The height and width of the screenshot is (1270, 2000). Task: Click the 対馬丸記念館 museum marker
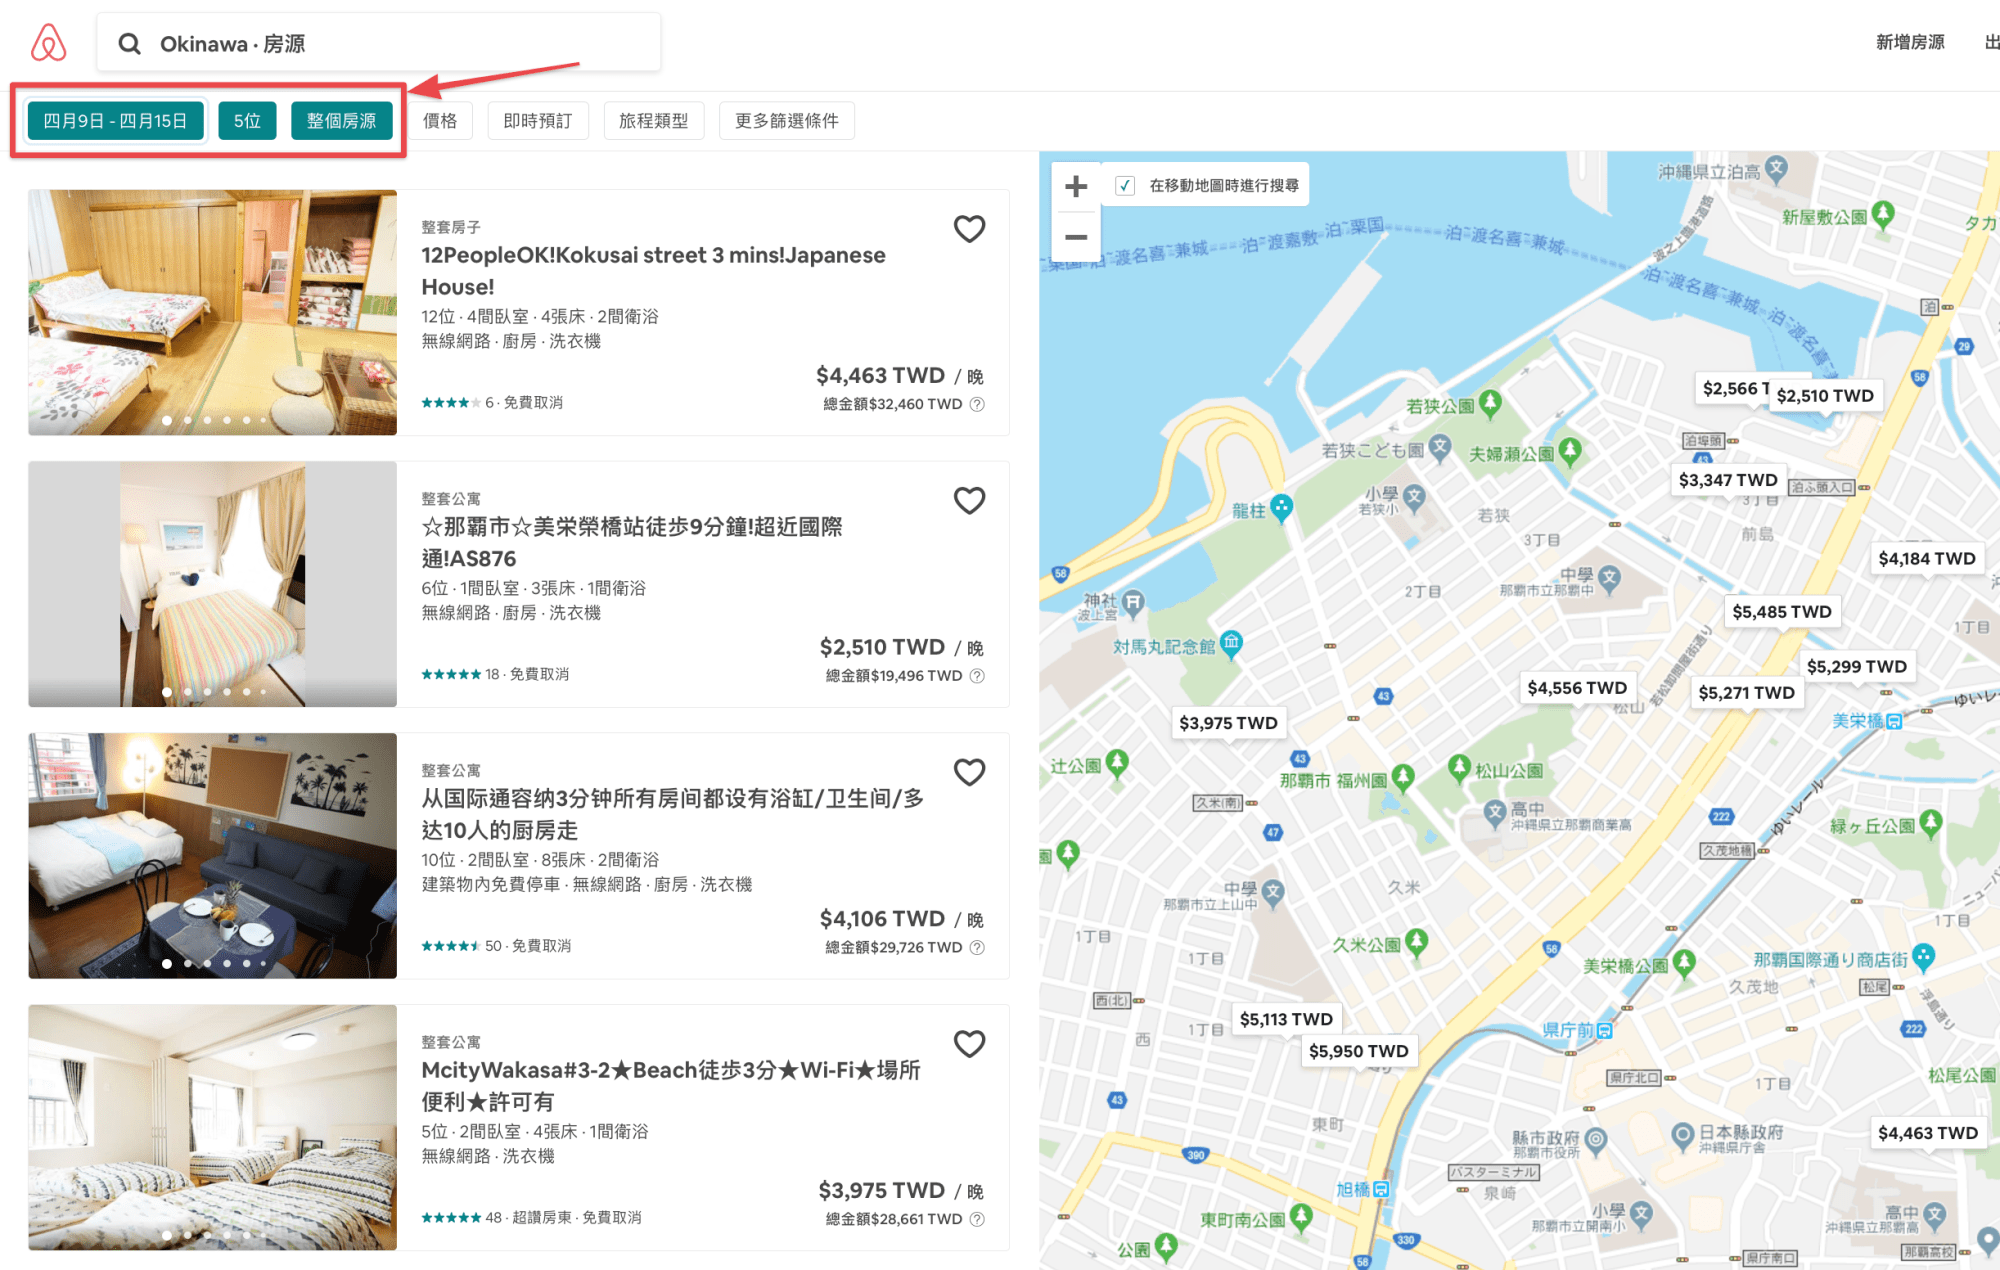coord(1232,644)
